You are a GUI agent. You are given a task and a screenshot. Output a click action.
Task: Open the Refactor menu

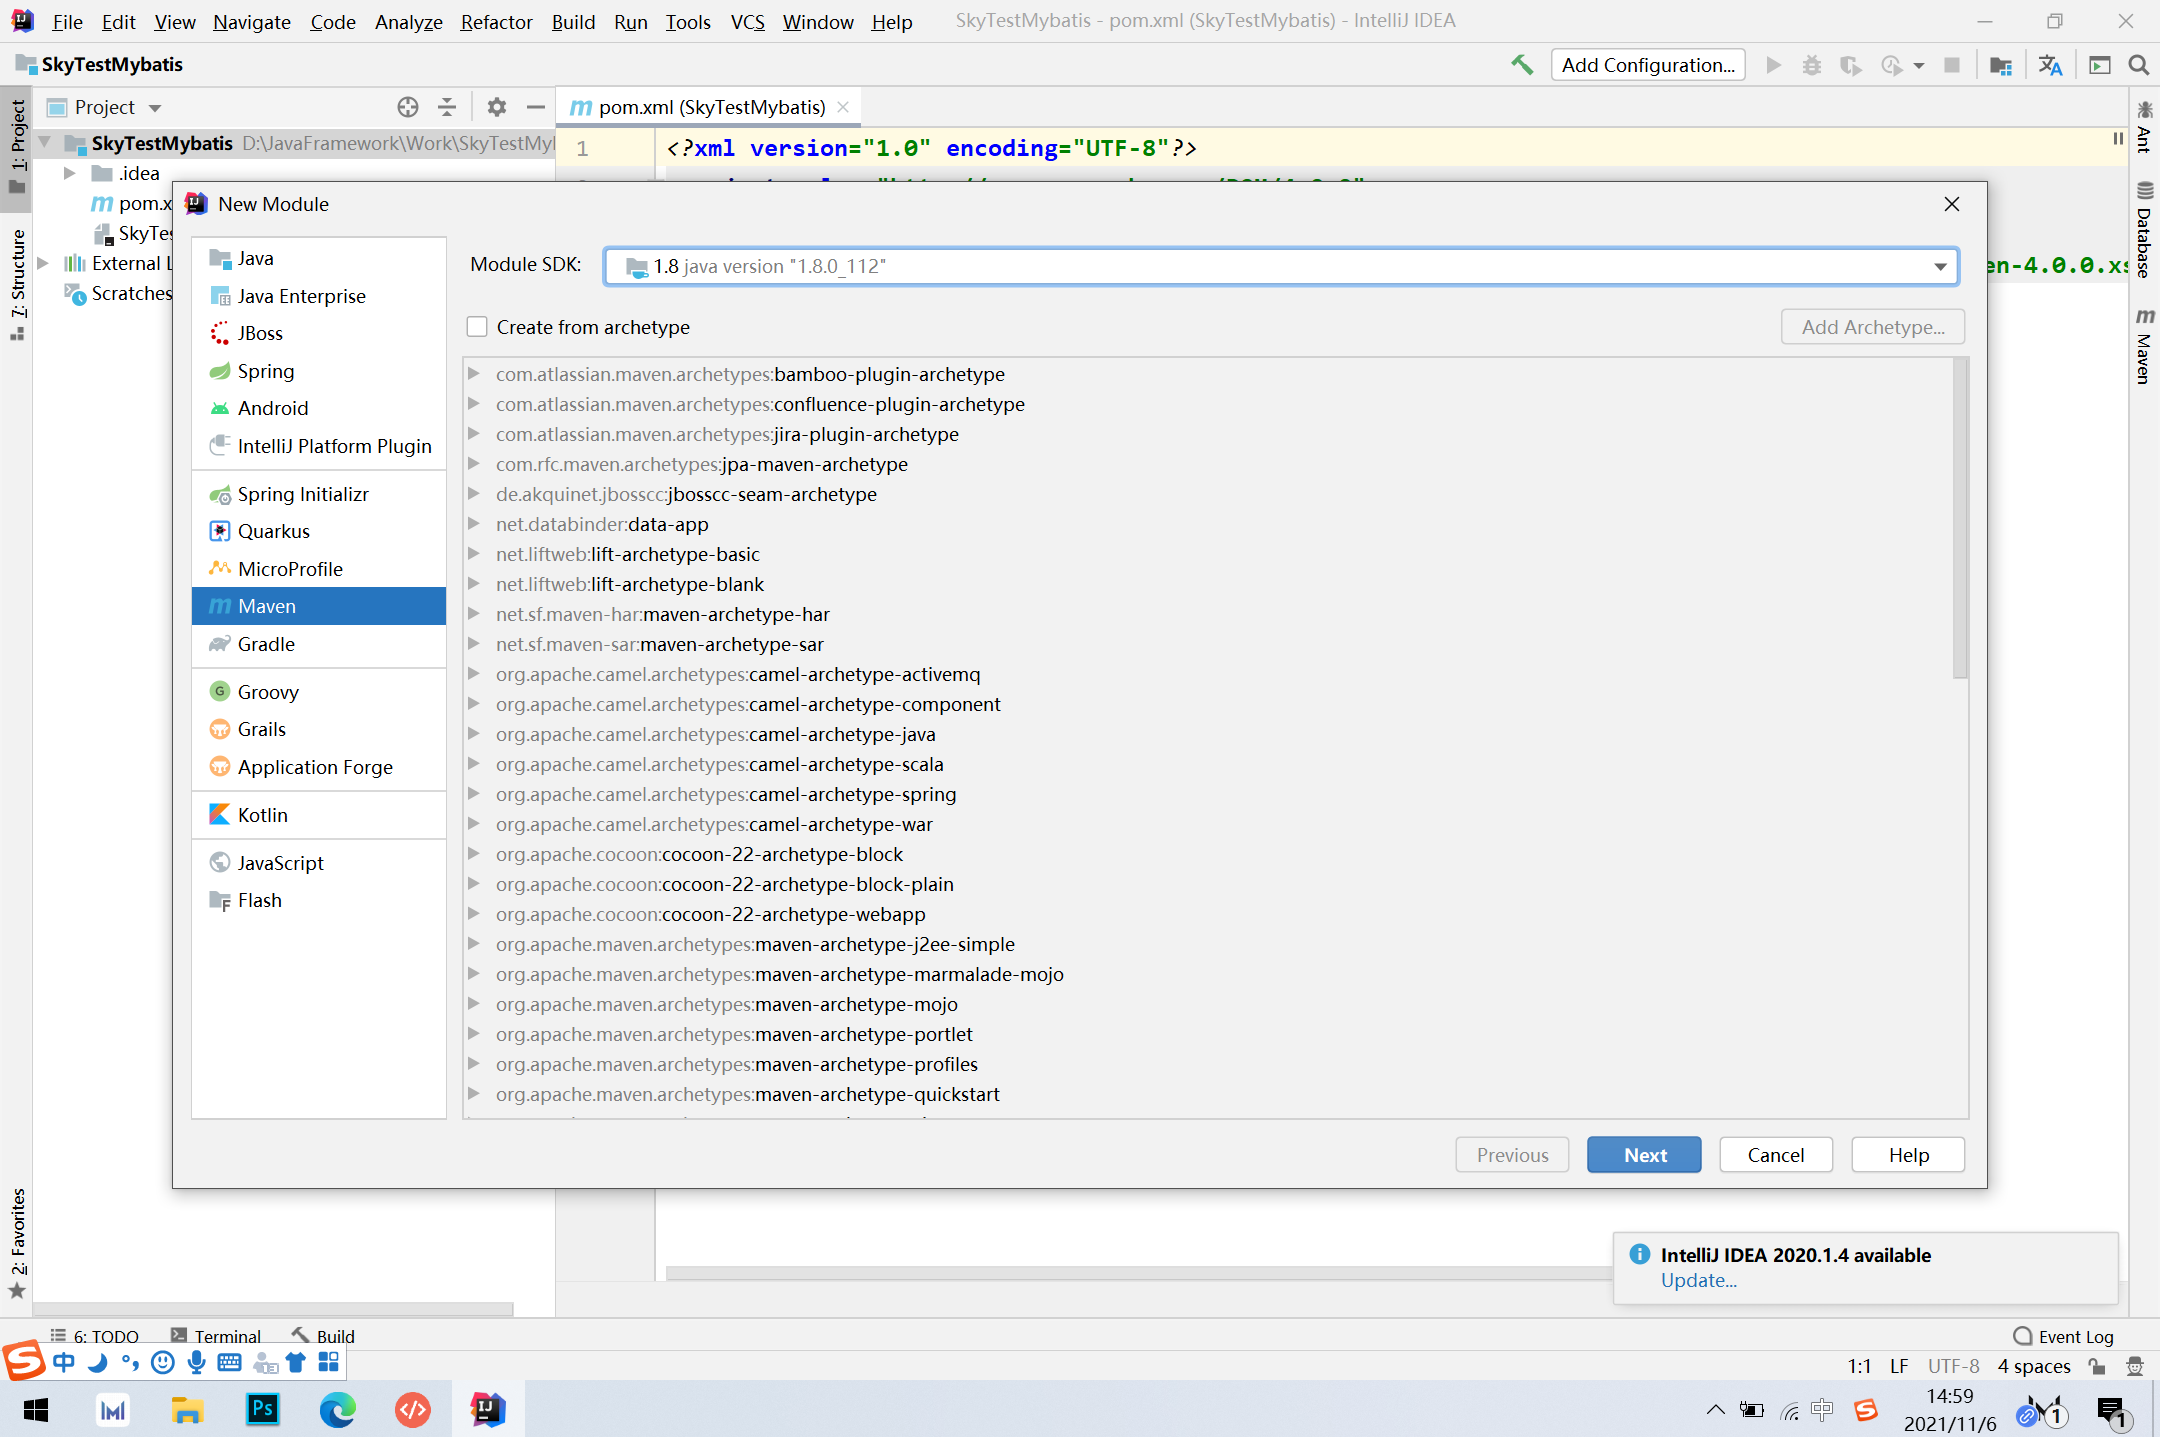pos(495,22)
